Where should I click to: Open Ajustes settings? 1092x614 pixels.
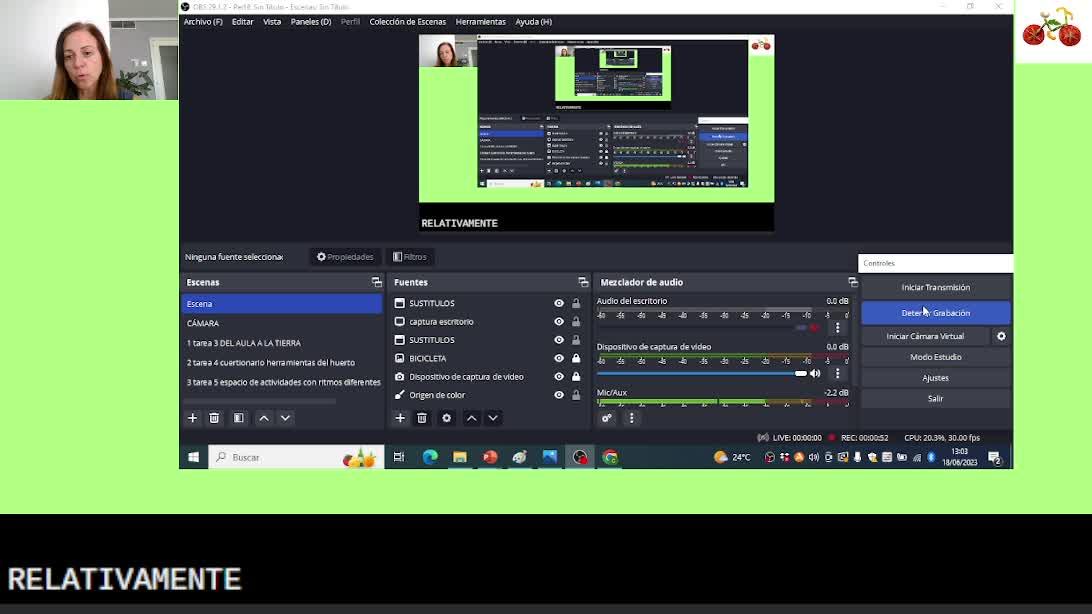(x=935, y=378)
